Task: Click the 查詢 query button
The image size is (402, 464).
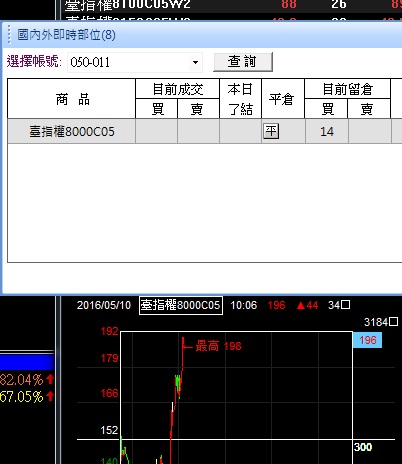Action: coord(243,62)
